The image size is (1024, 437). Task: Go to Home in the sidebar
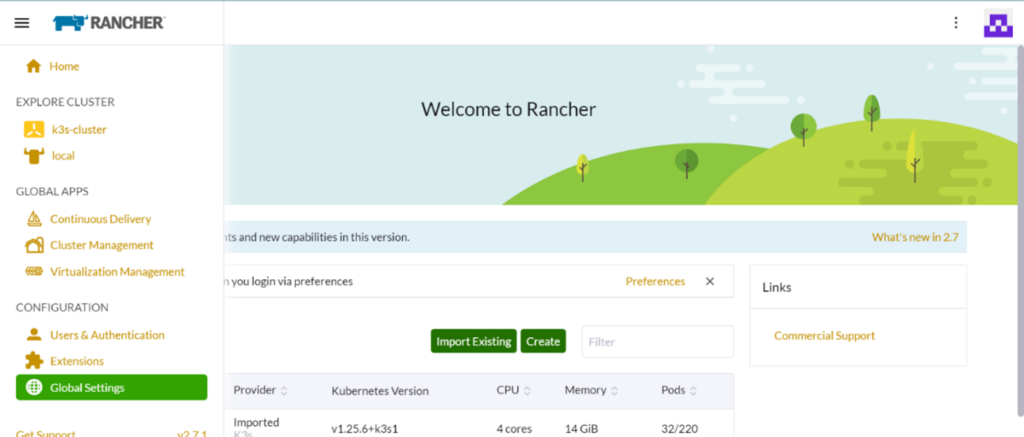64,66
